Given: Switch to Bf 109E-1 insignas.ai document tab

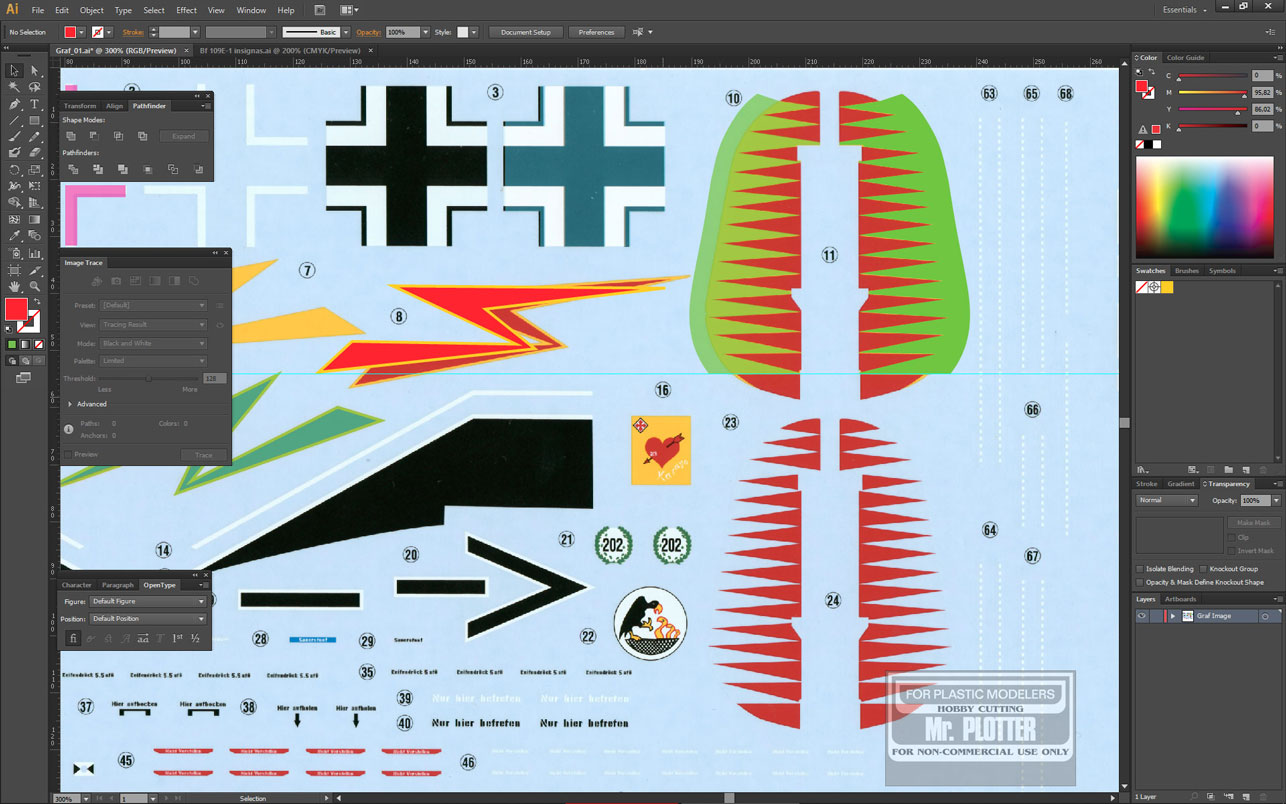Looking at the screenshot, I should pyautogui.click(x=279, y=50).
